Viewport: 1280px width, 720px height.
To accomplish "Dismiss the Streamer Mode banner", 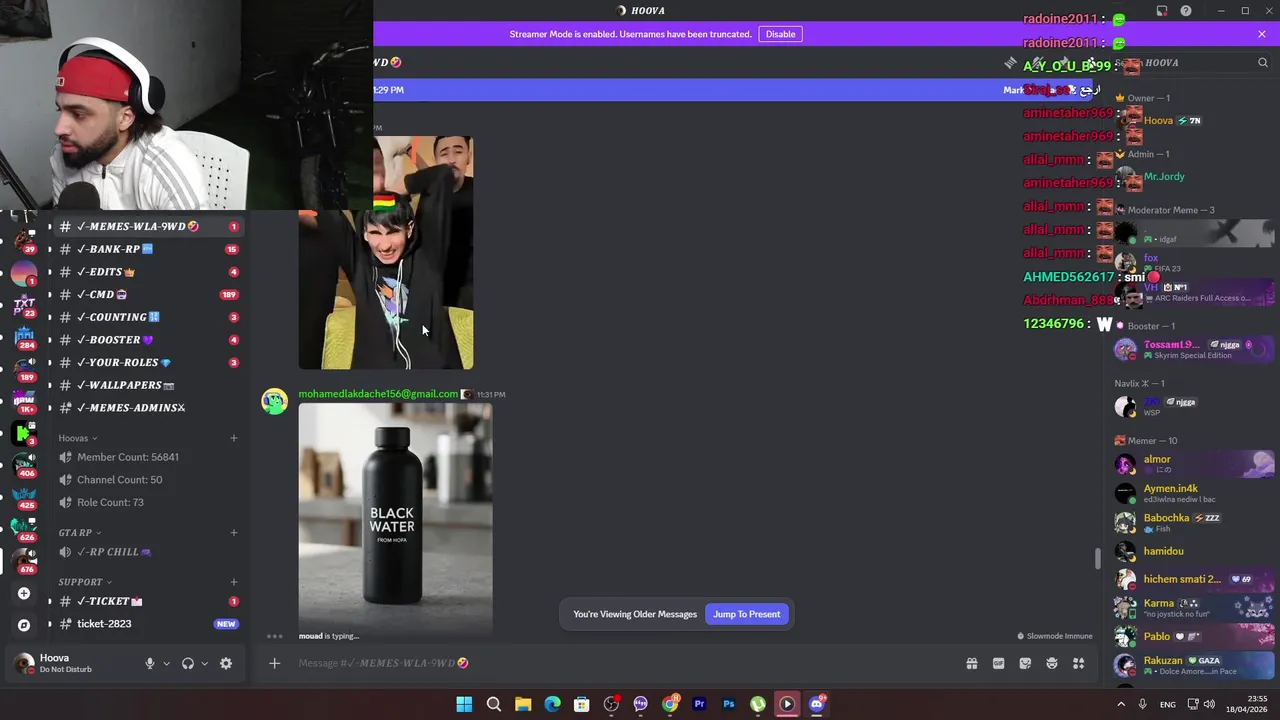I will click(x=1262, y=34).
